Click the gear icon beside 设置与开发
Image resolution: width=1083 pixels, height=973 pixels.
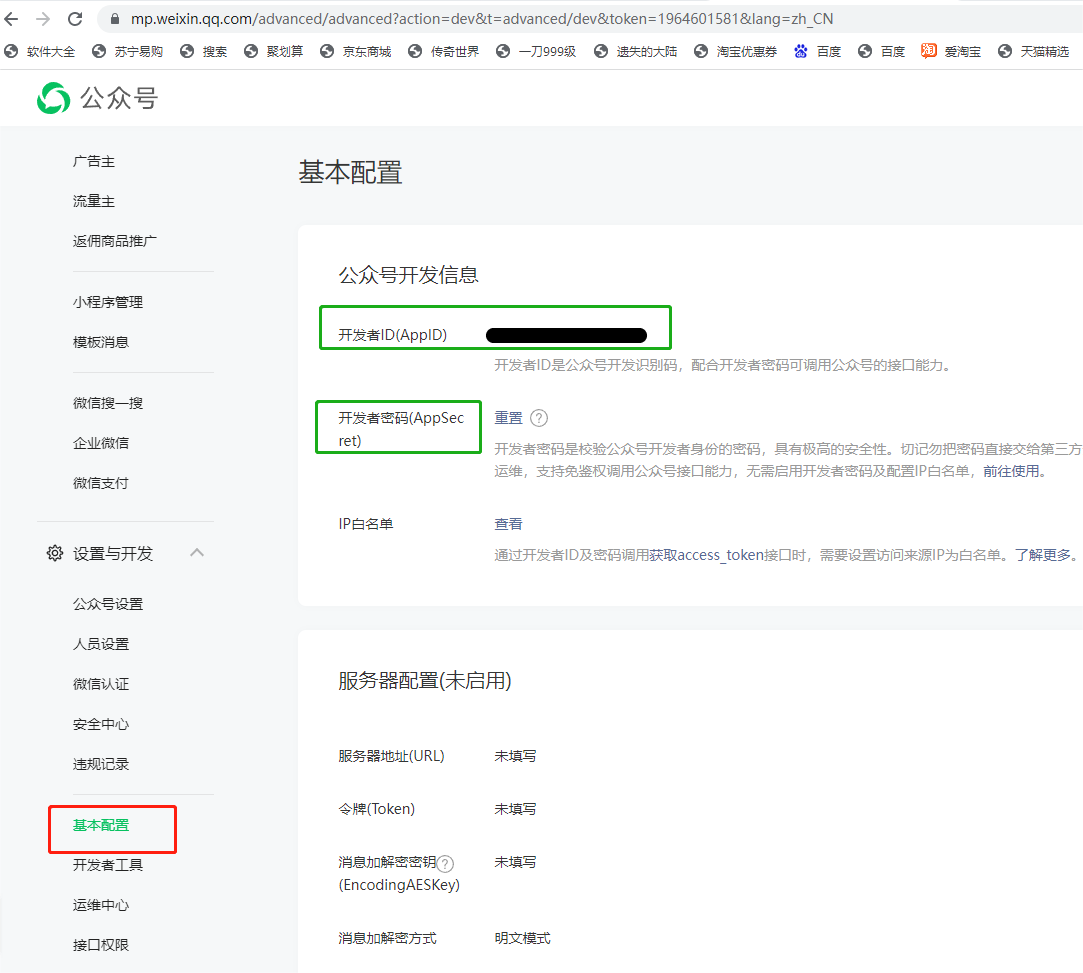tap(55, 553)
